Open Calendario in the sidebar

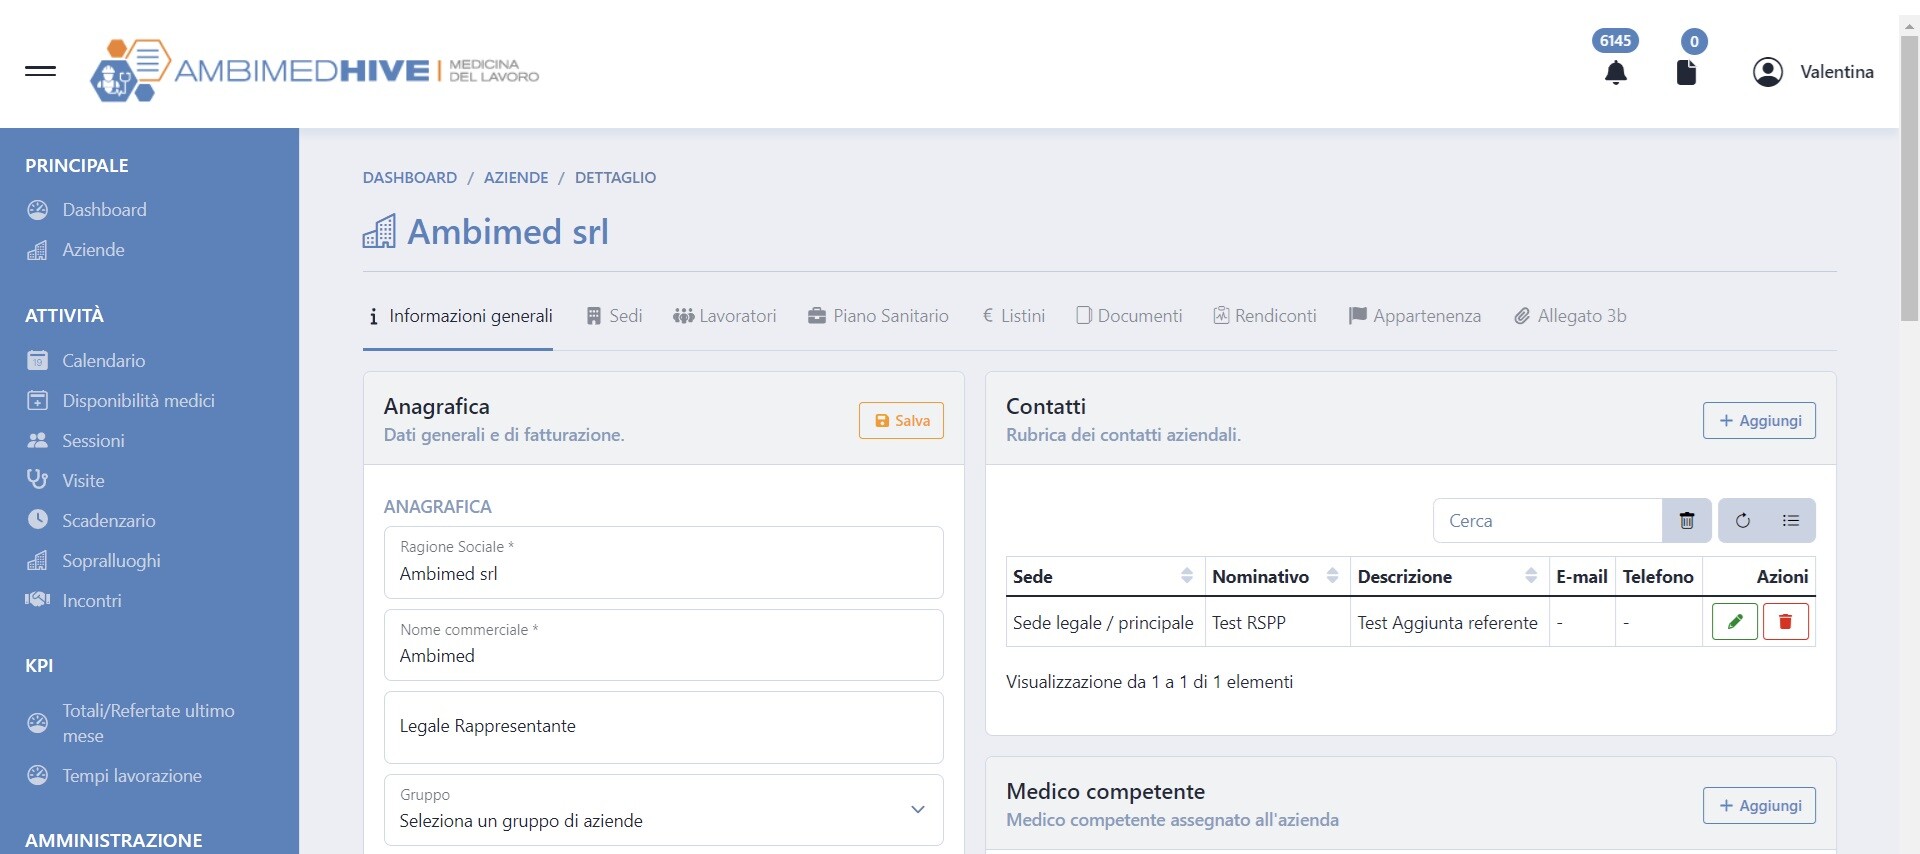click(x=103, y=361)
